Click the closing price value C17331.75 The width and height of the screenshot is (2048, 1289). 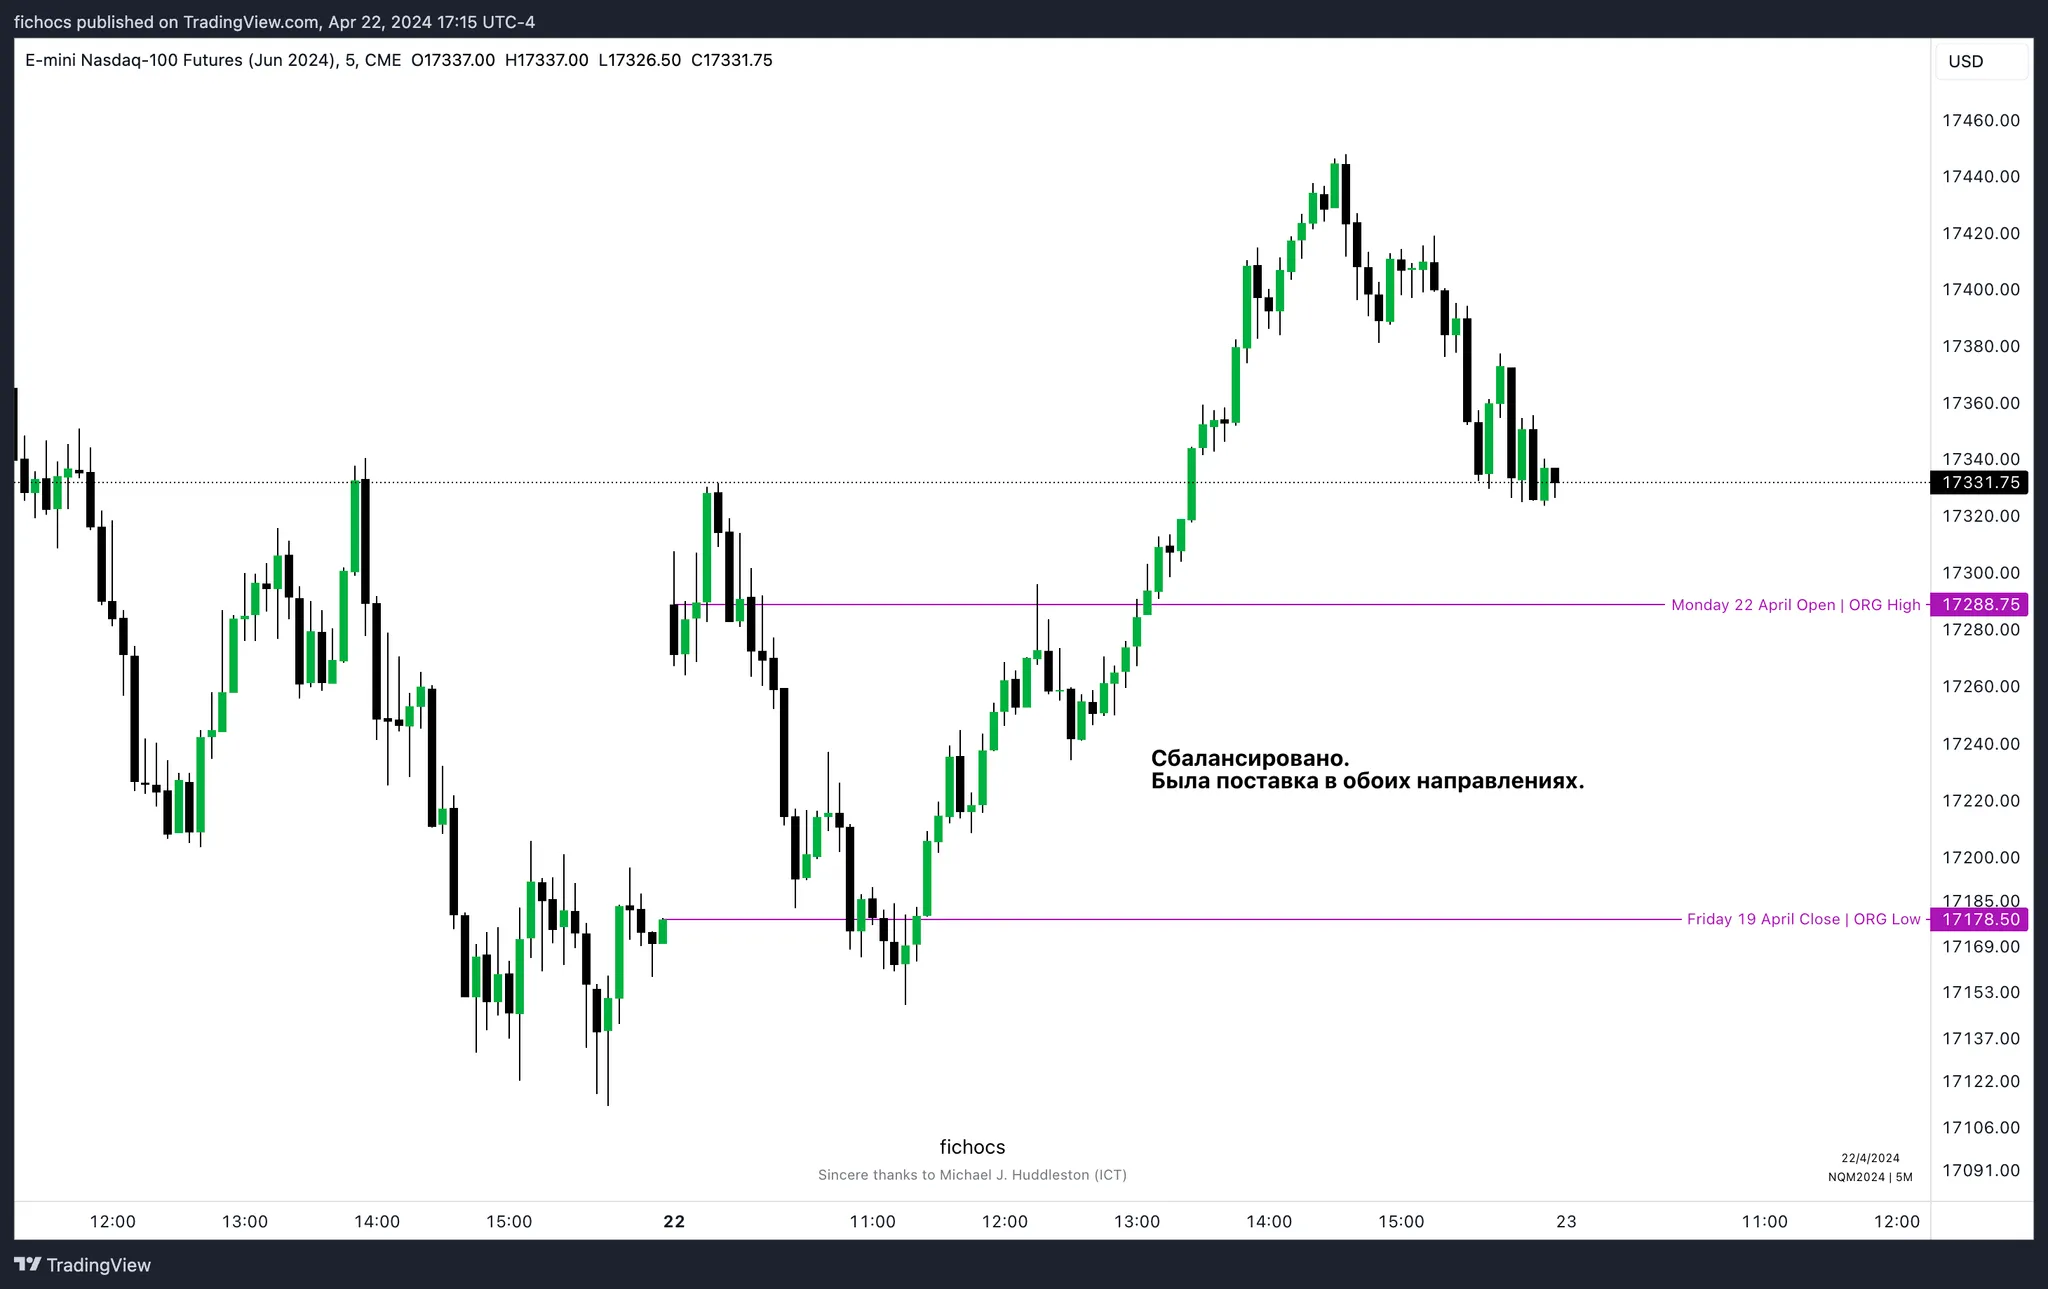tap(731, 60)
